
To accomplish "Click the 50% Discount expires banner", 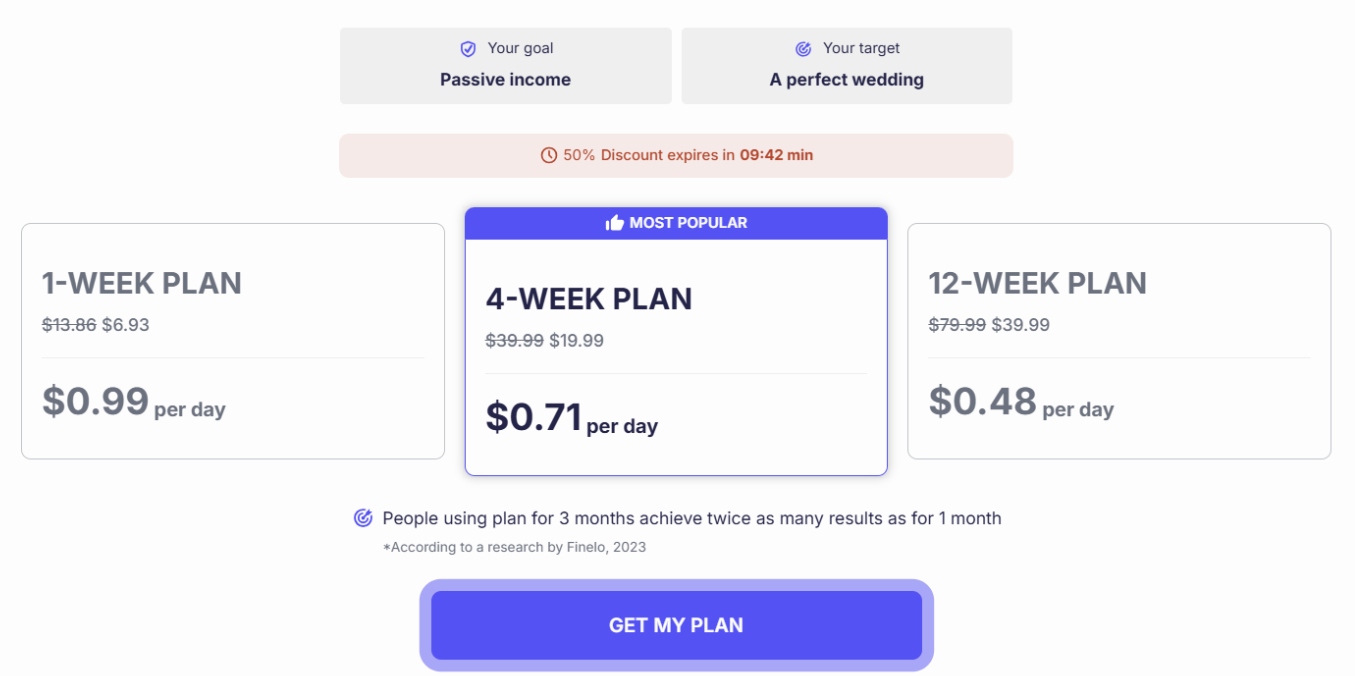I will 676,156.
